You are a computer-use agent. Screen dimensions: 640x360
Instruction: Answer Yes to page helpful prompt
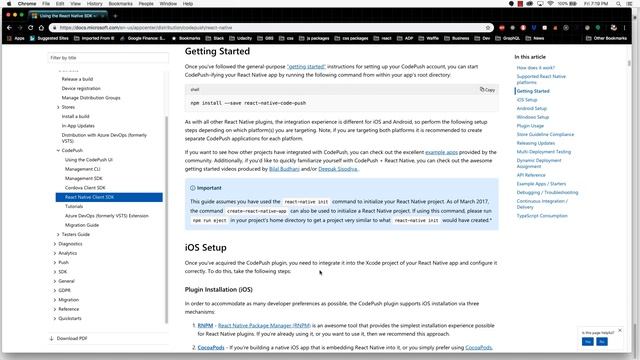[x=588, y=342]
